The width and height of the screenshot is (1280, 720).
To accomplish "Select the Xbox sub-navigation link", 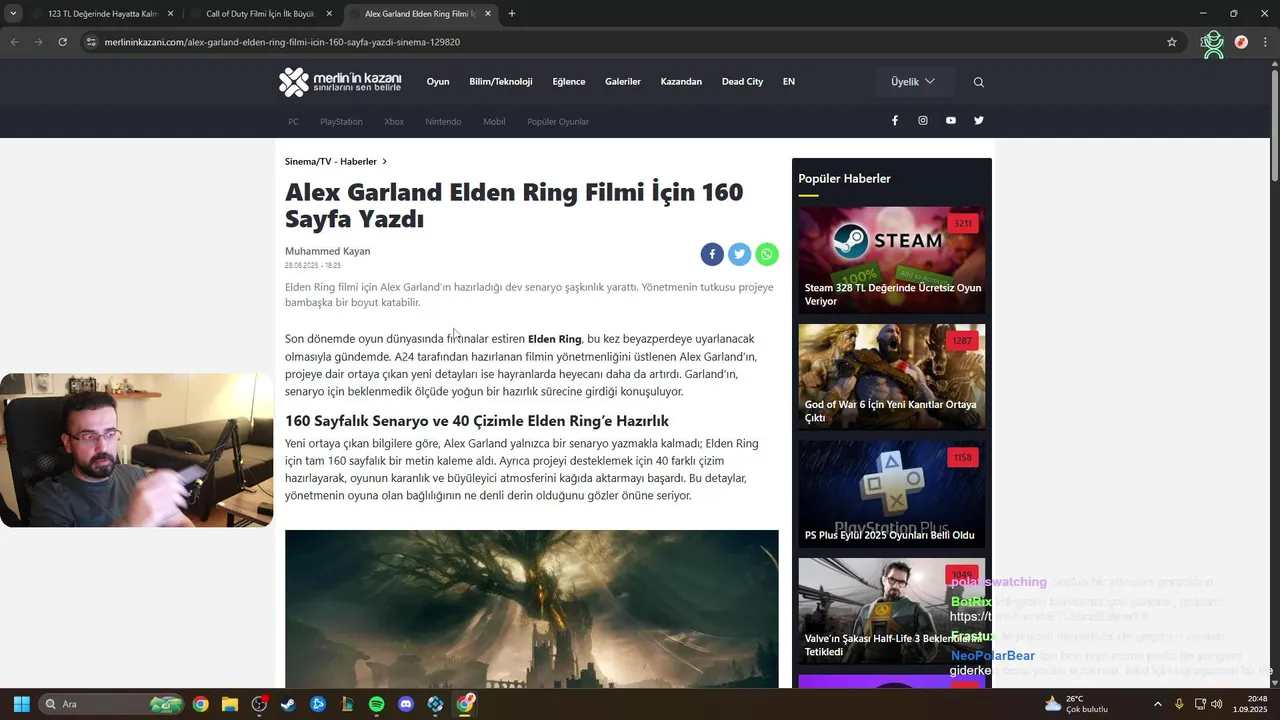I will coord(394,122).
